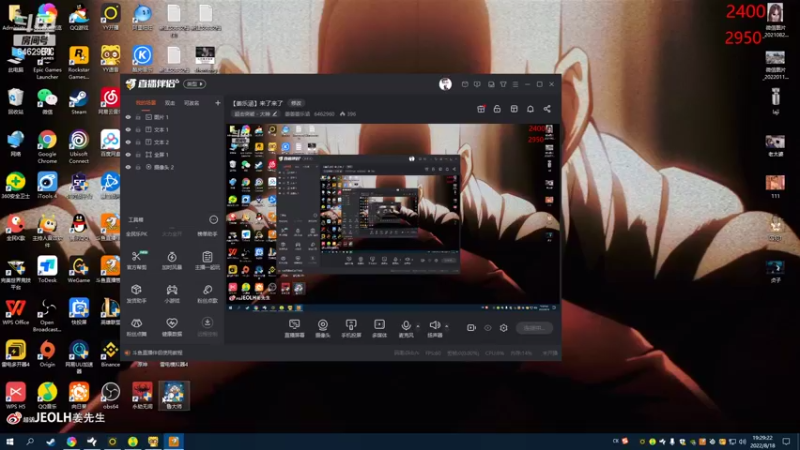
Task: Open mode switch pill beside app logo
Action: pos(194,84)
